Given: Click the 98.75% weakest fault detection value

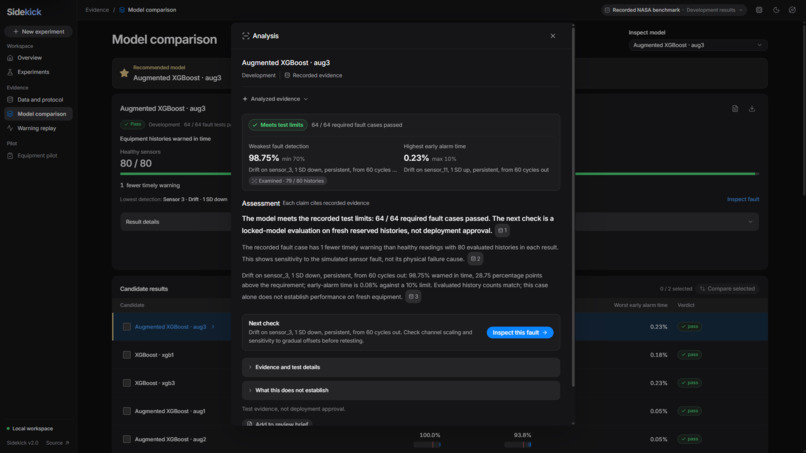Looking at the screenshot, I should tap(264, 158).
